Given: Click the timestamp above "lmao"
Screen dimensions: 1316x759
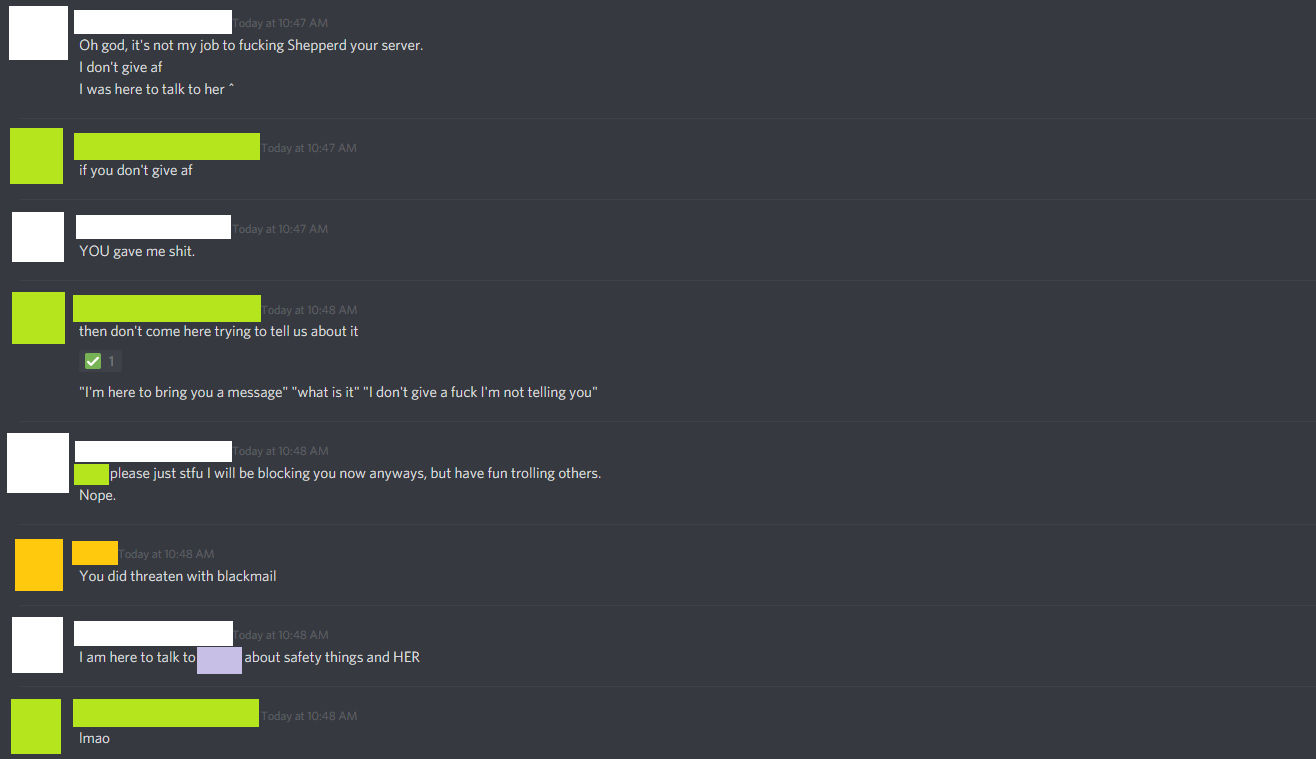Looking at the screenshot, I should pos(309,716).
